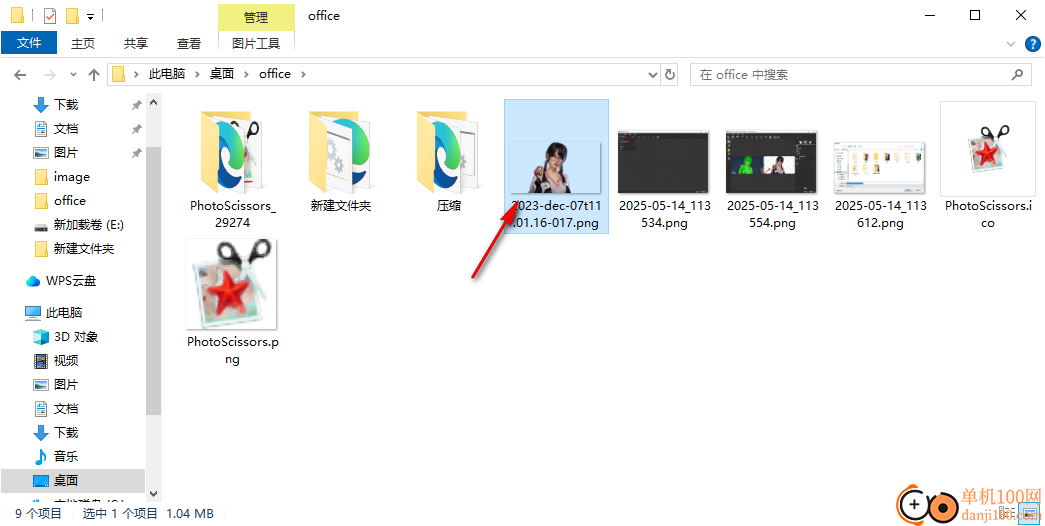Click 此电脑 in the address bar

coord(167,74)
